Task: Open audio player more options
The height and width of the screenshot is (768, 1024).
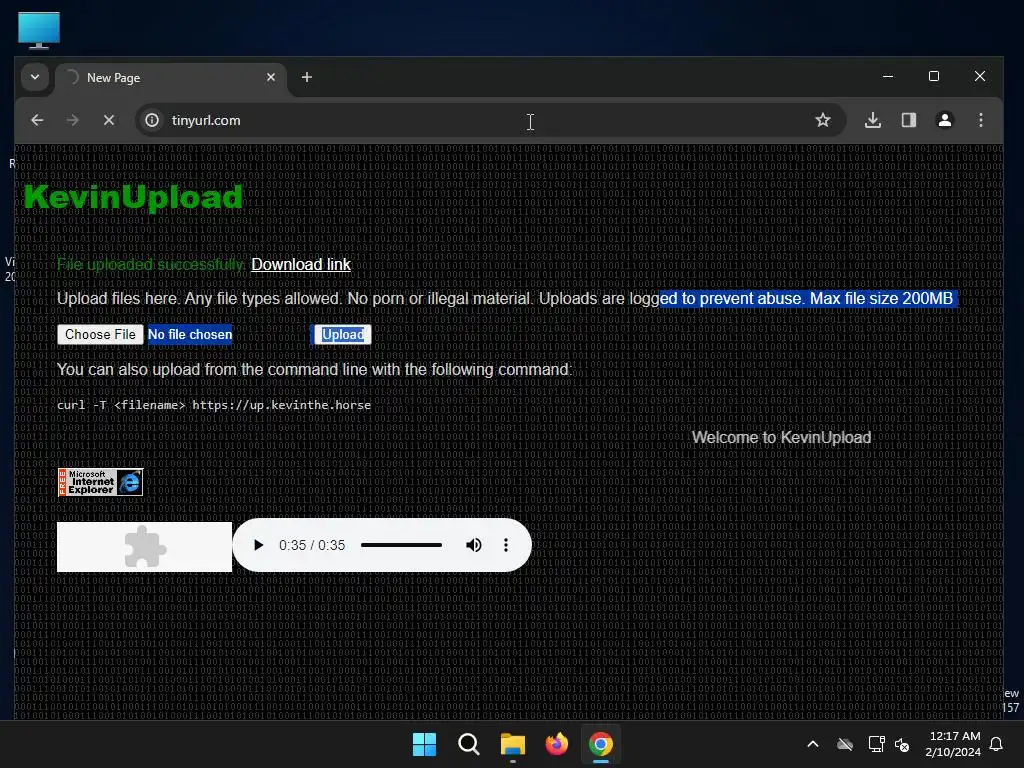Action: (x=505, y=545)
